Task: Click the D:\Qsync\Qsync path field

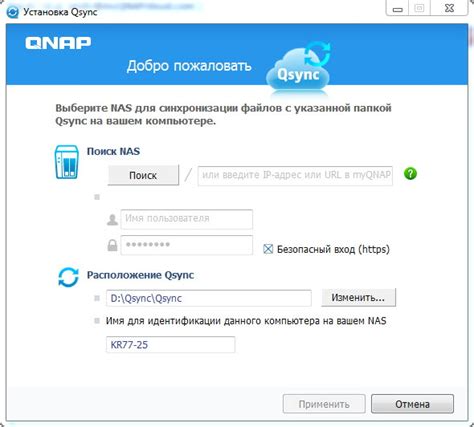Action: (x=209, y=298)
